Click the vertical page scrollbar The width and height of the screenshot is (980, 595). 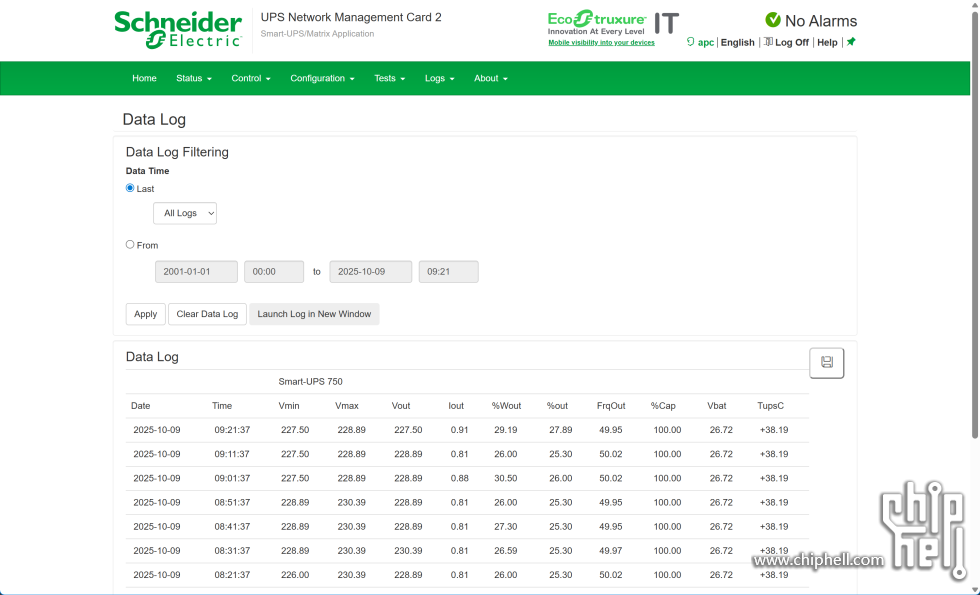tap(974, 230)
